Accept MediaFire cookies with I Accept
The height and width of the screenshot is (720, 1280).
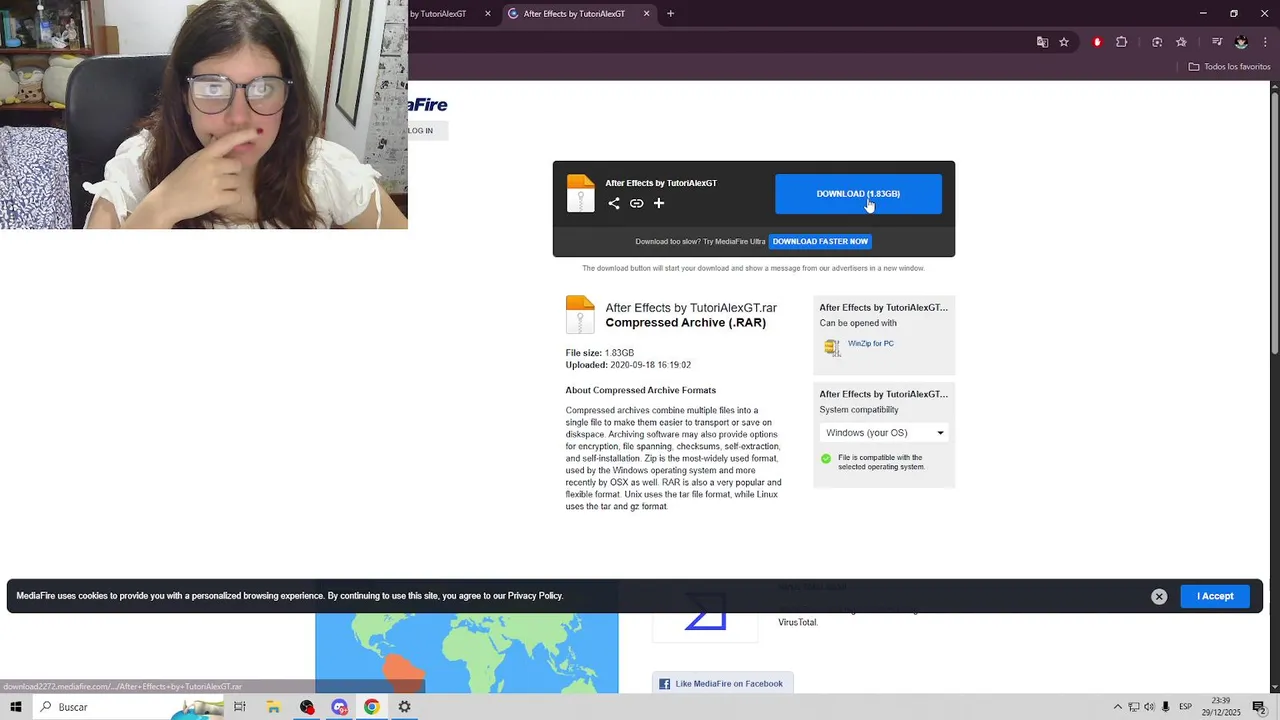1215,596
